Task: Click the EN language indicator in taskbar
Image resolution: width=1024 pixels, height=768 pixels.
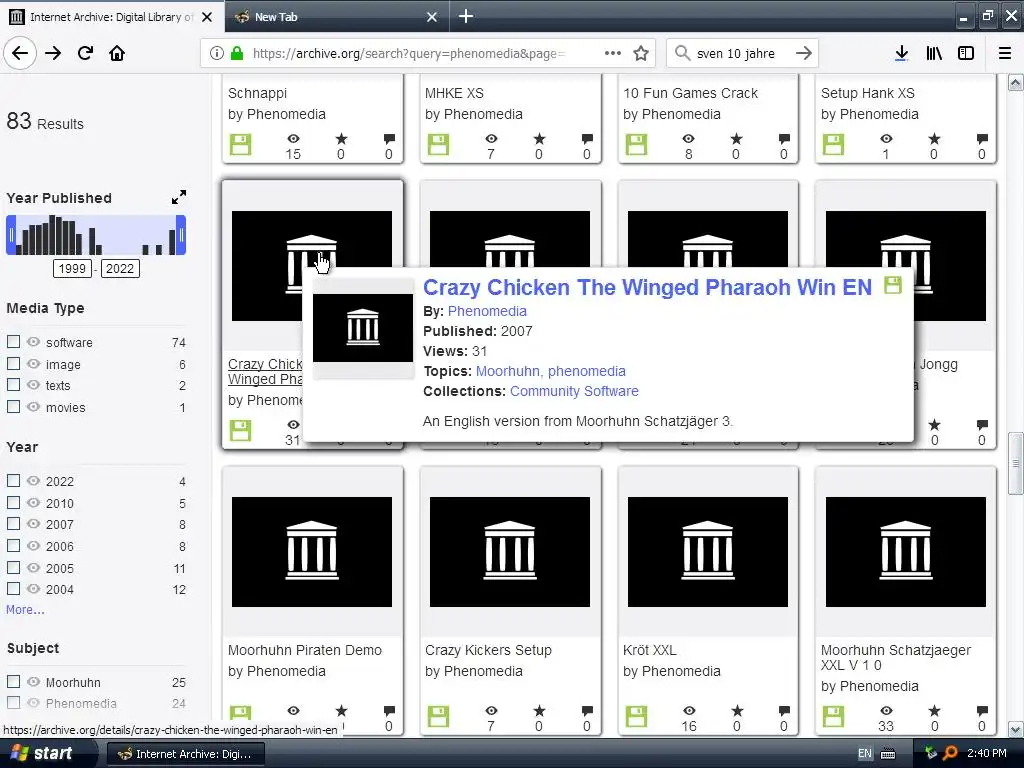Action: 865,754
